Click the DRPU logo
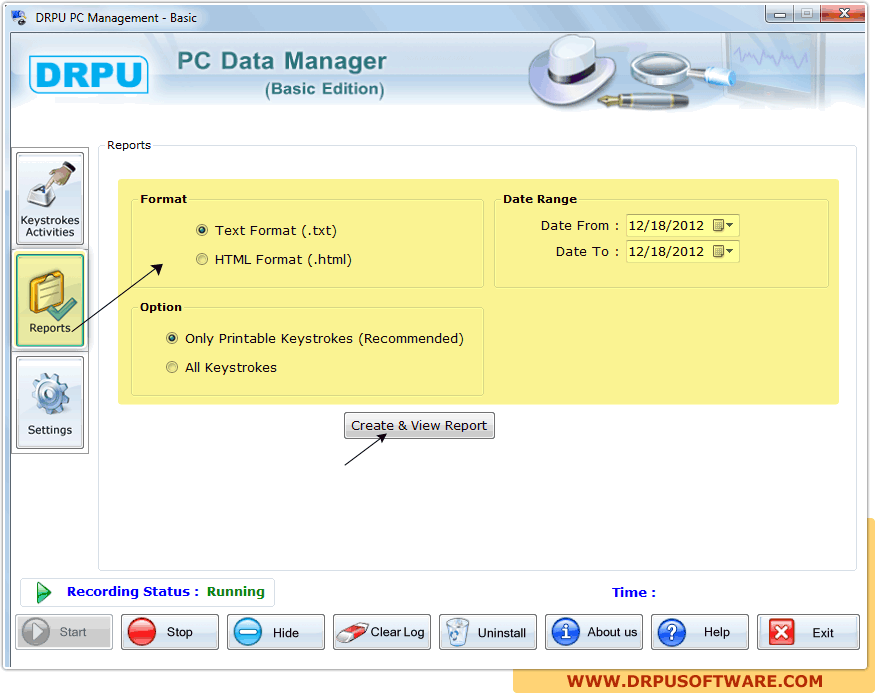 coord(89,74)
